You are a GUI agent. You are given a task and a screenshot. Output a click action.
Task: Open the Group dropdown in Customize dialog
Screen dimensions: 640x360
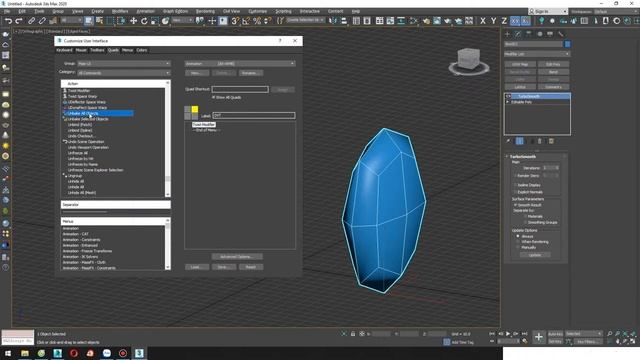(124, 64)
